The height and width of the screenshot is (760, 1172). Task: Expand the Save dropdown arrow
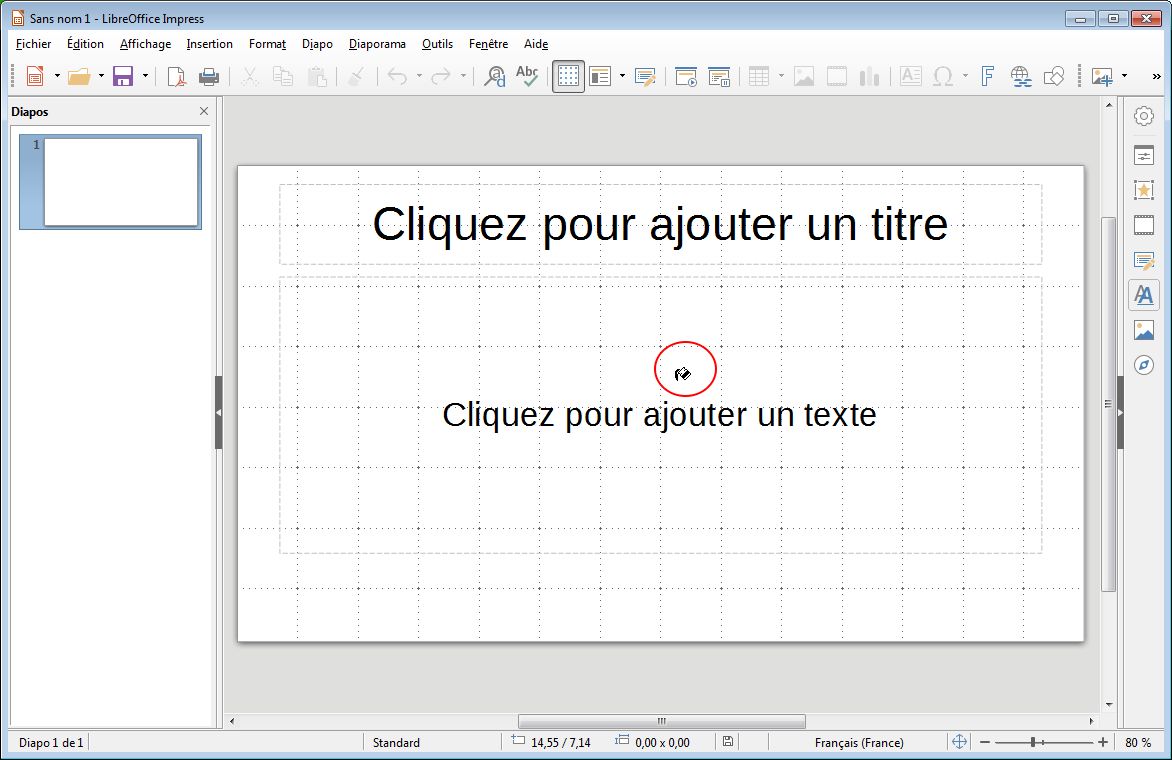click(145, 76)
